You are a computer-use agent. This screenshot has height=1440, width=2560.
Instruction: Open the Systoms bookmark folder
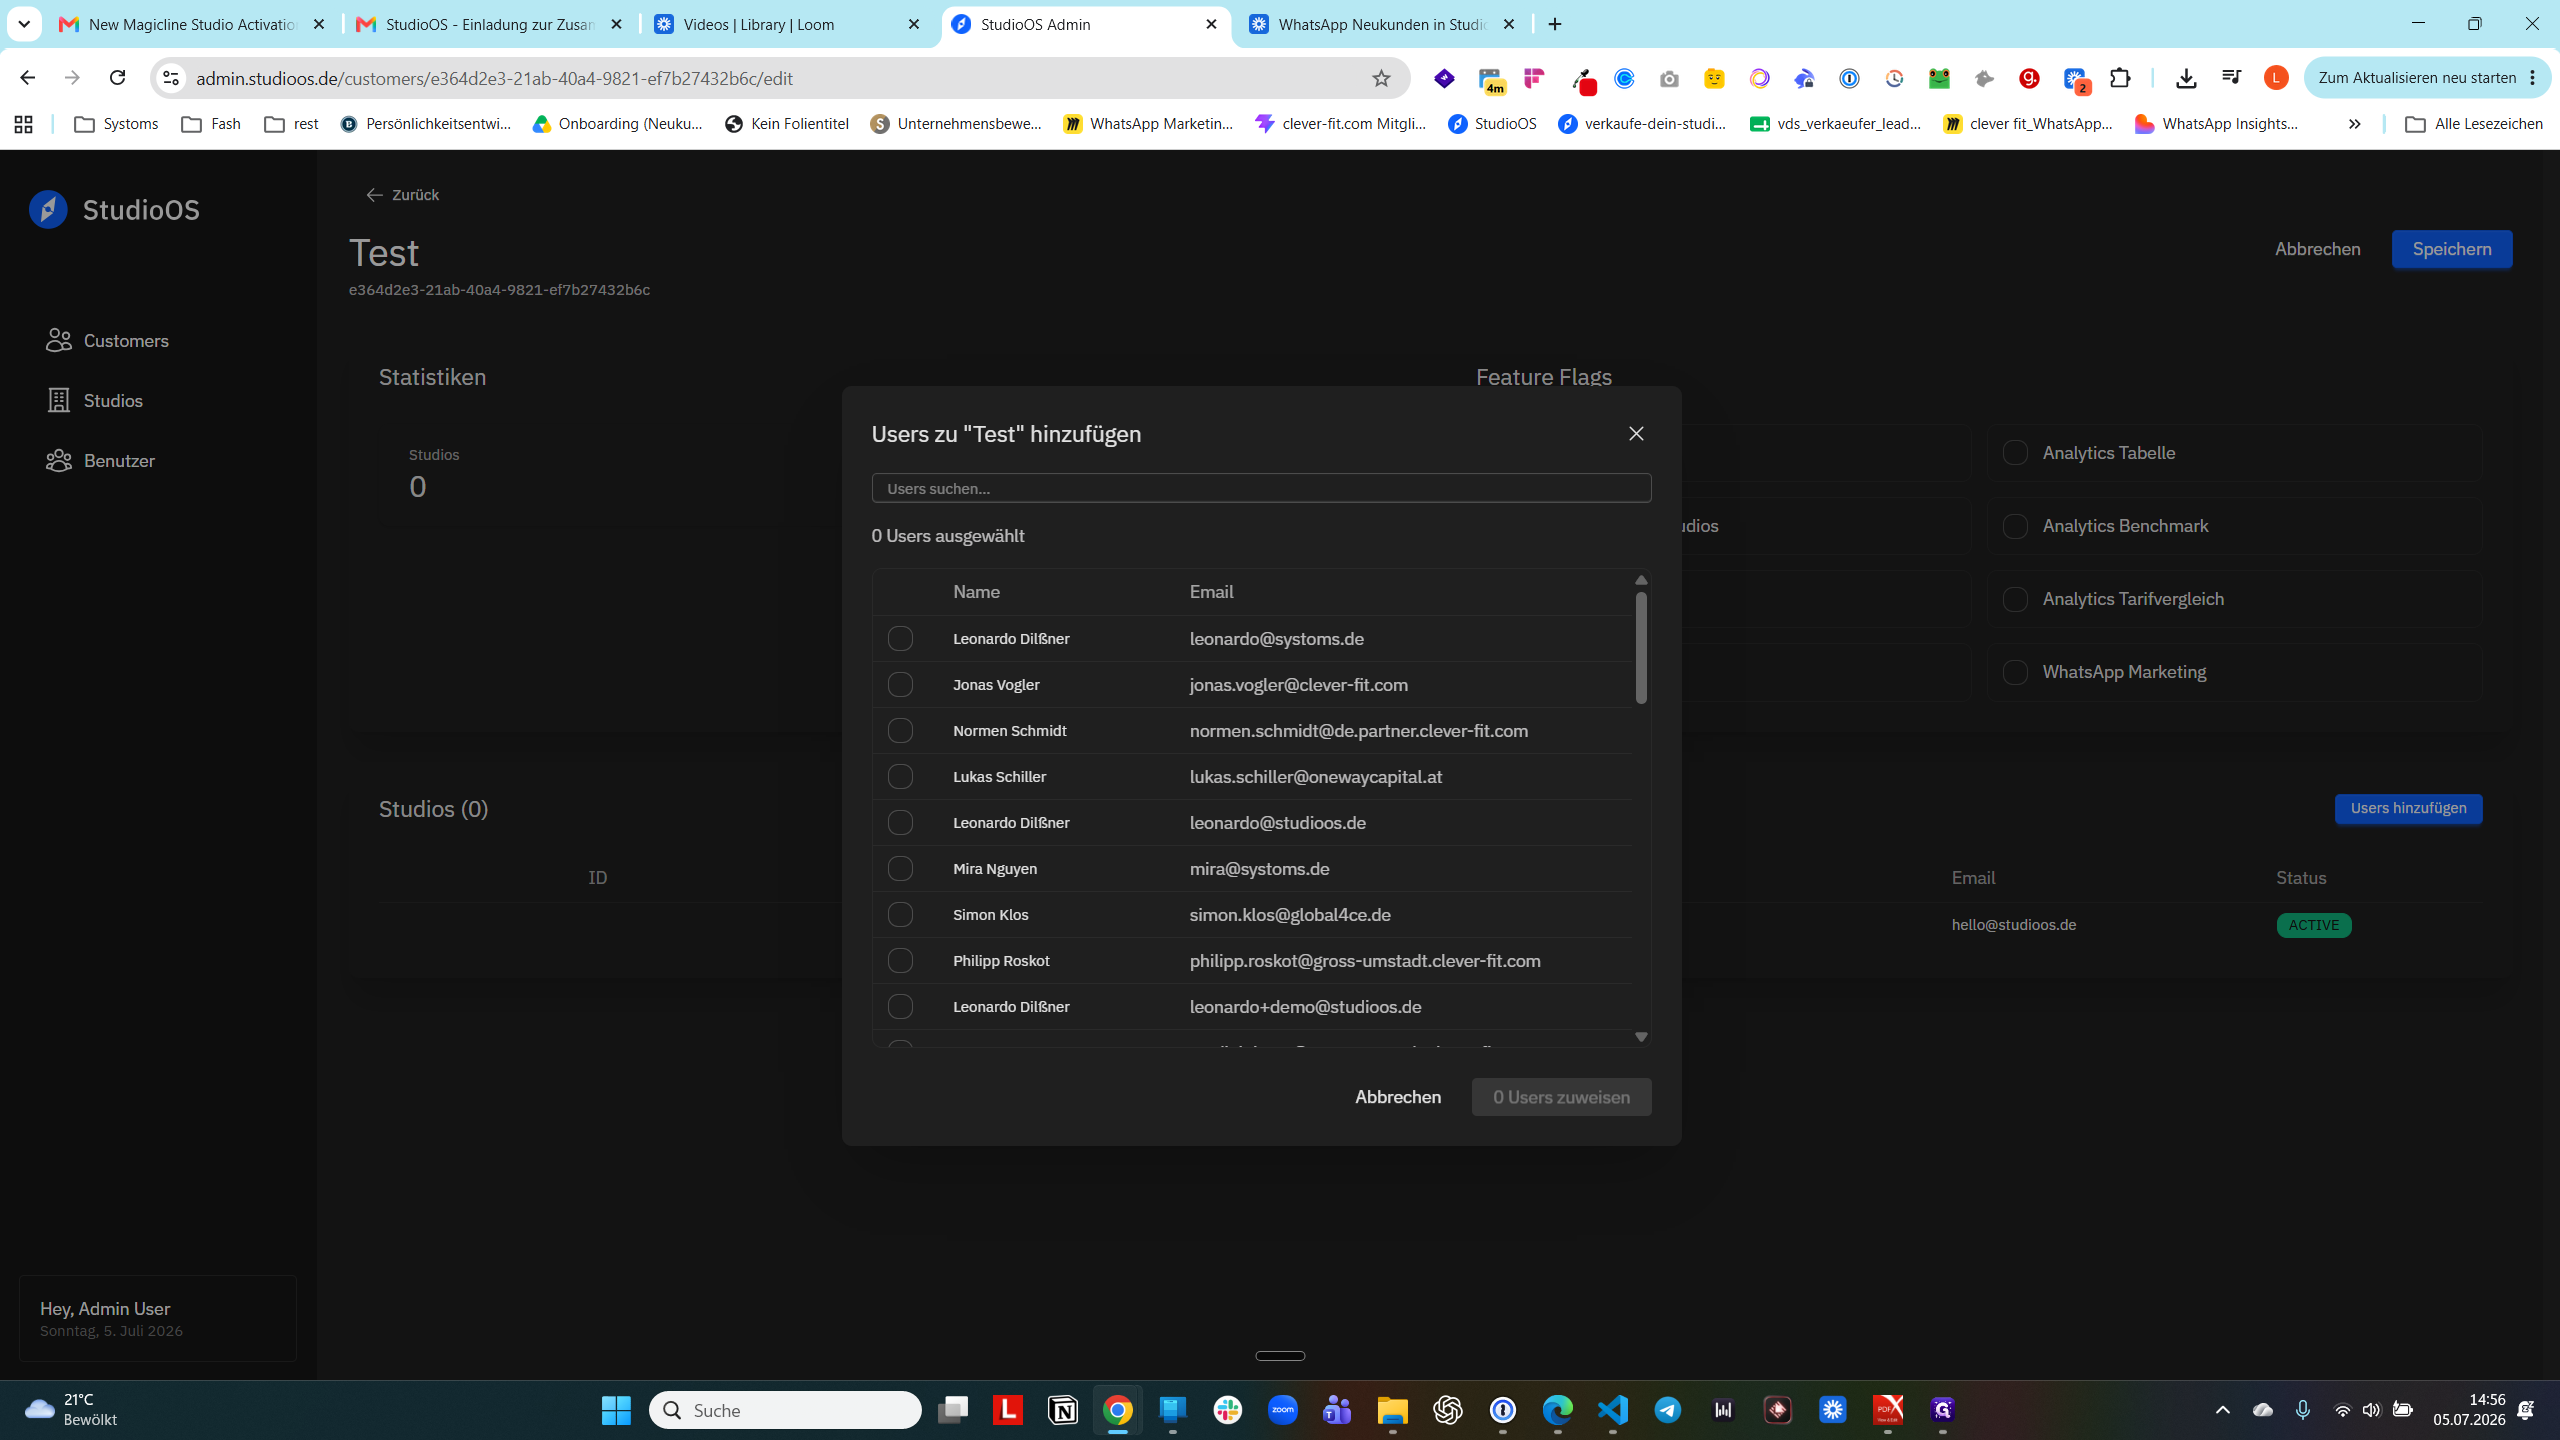point(116,124)
